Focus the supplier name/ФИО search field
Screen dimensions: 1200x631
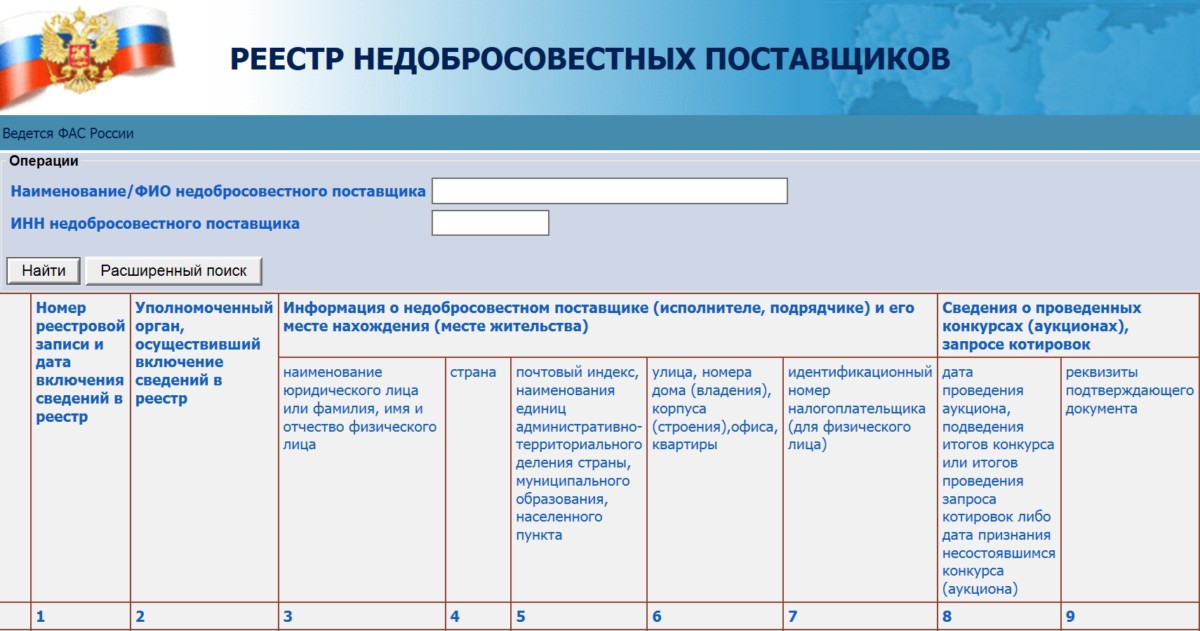609,191
